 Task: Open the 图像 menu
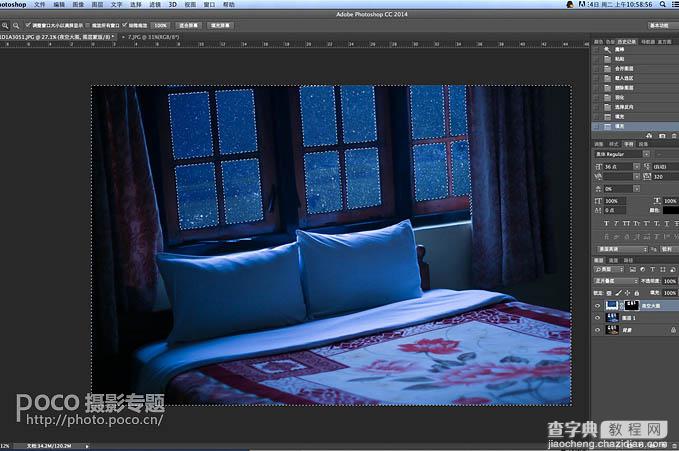pos(78,5)
